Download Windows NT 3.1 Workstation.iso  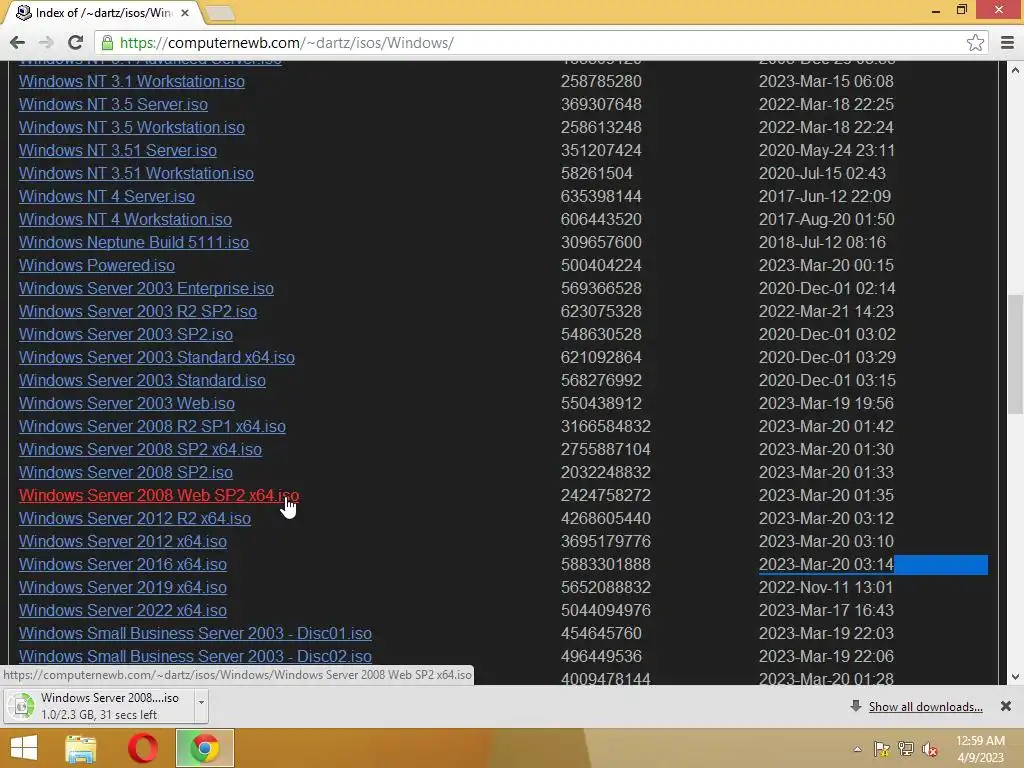pyautogui.click(x=132, y=82)
